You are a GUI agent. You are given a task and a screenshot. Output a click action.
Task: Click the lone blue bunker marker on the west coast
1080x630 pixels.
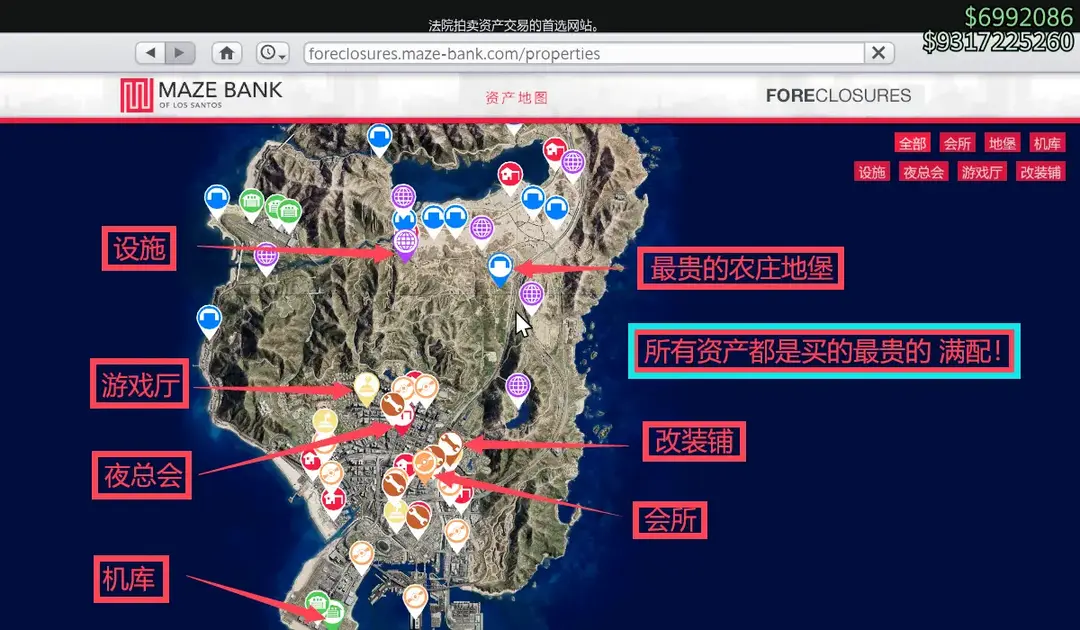[209, 320]
